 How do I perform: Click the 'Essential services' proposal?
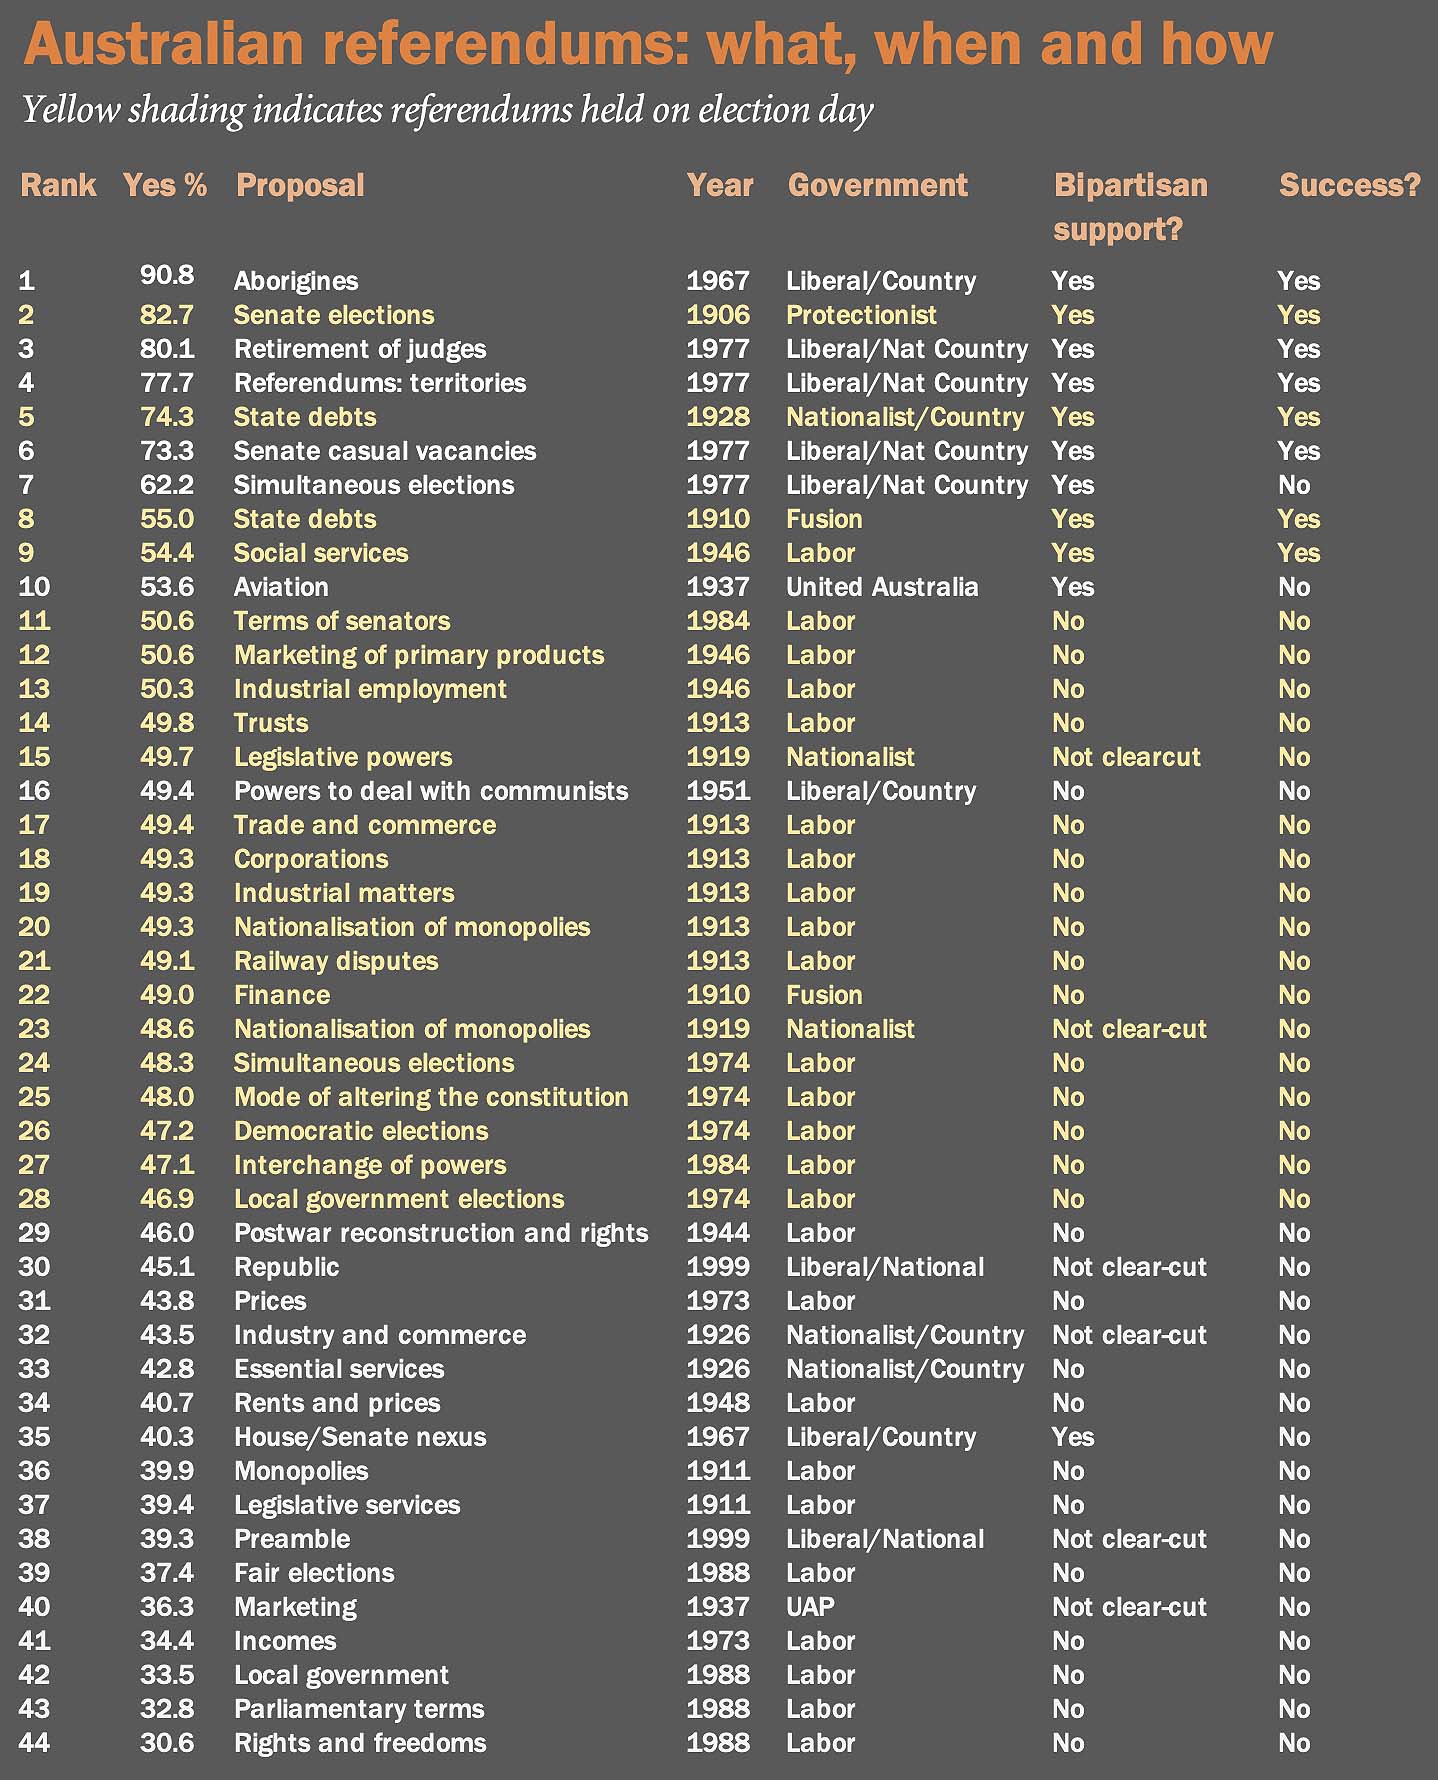pyautogui.click(x=339, y=1369)
